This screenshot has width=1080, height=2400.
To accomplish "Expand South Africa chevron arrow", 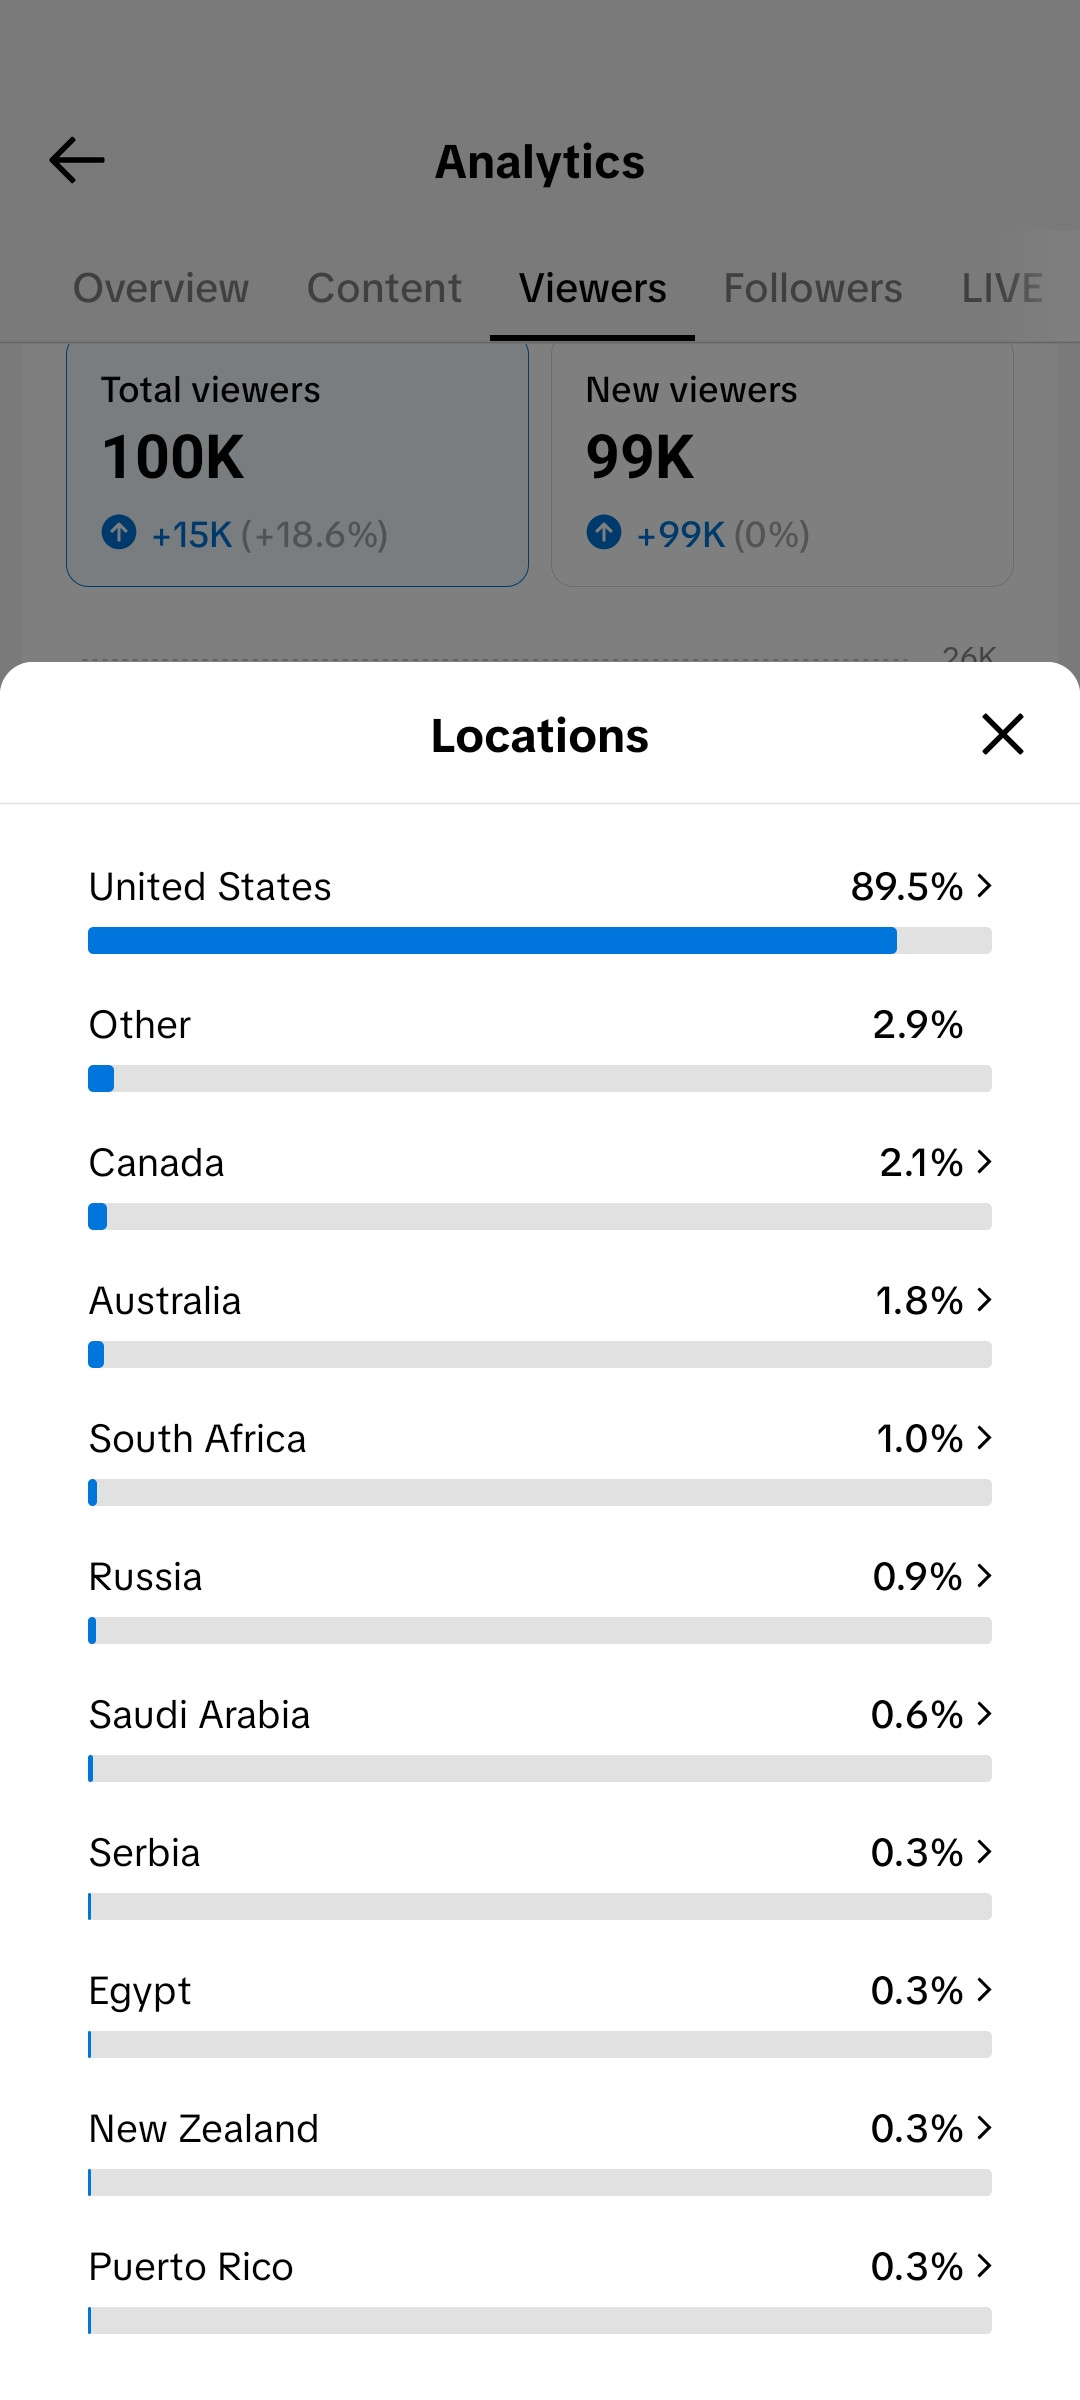I will point(984,1438).
